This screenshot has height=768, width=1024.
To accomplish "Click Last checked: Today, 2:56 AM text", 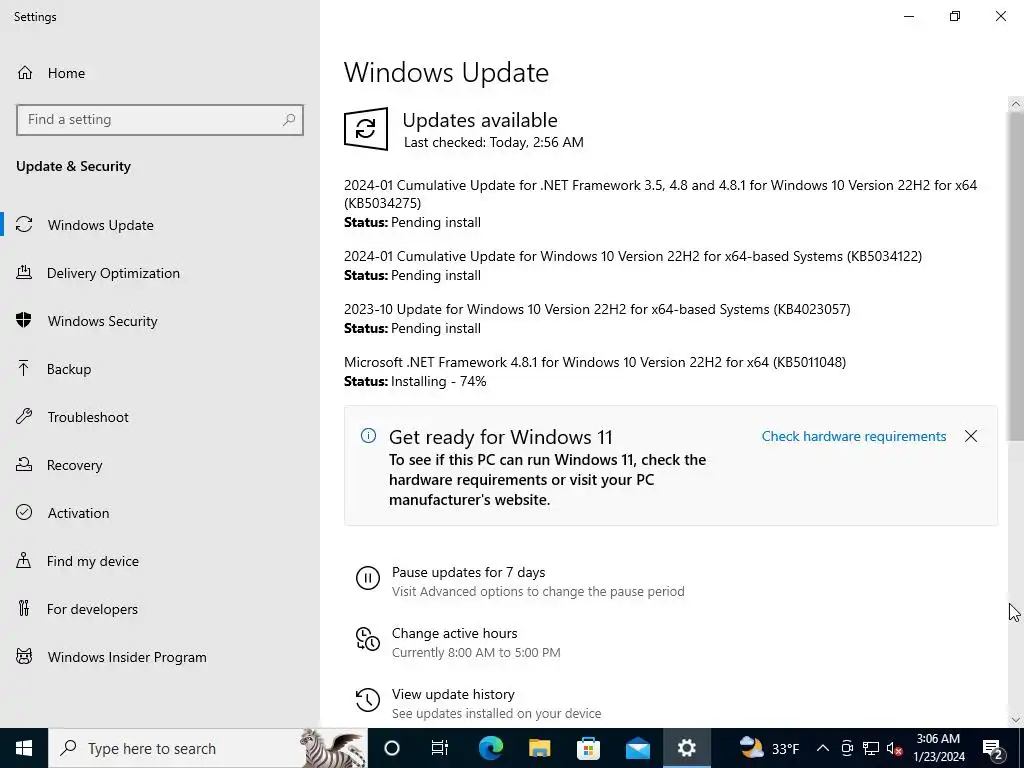I will click(x=494, y=142).
